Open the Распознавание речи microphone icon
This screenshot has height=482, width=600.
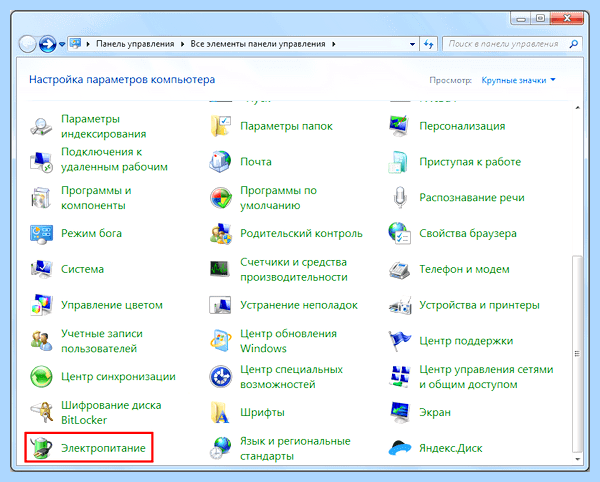coord(400,197)
